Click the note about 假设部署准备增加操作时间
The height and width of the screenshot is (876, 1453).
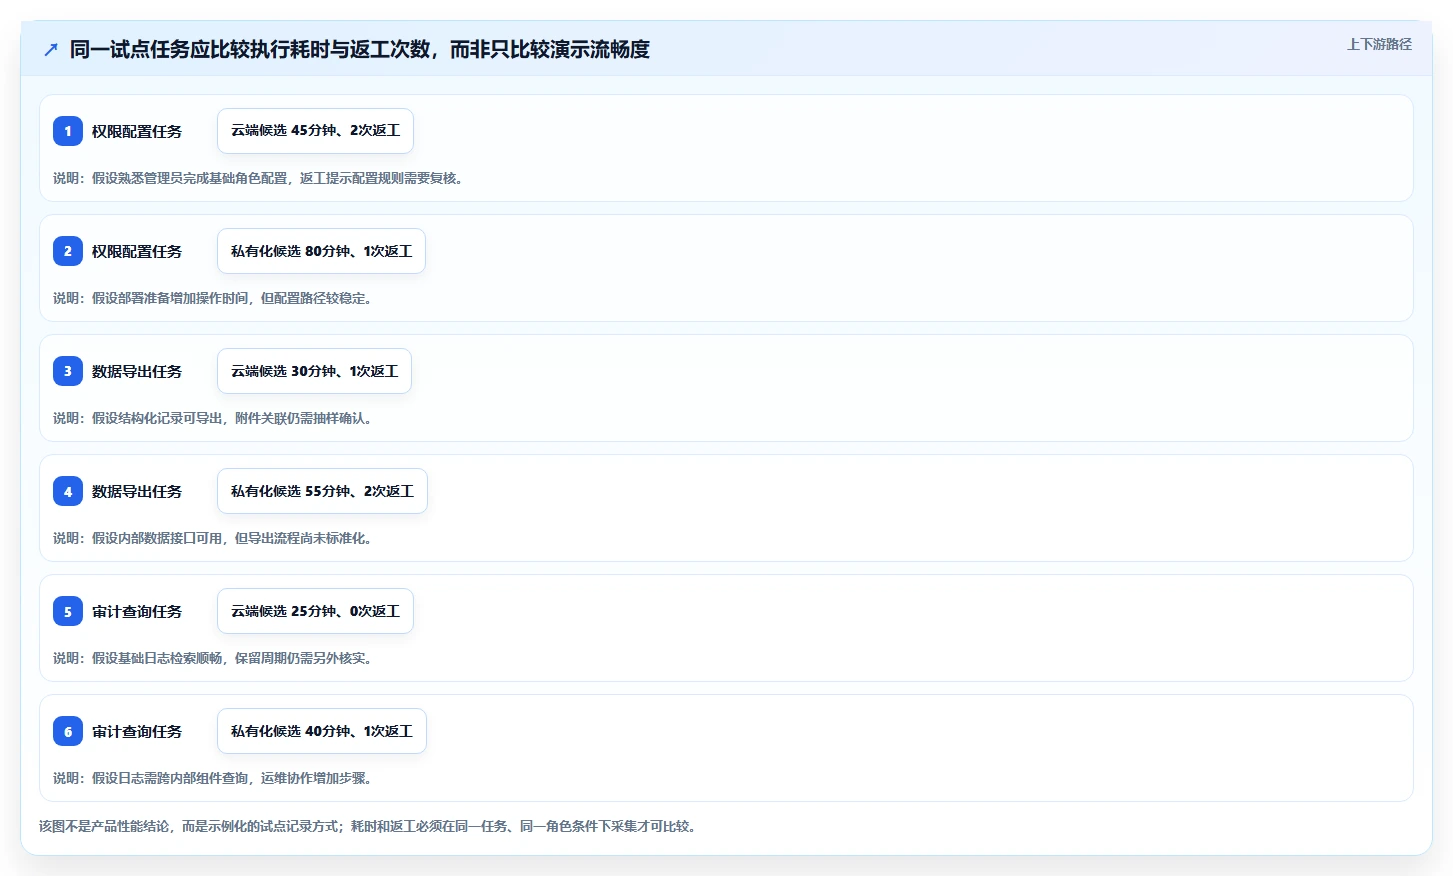click(x=215, y=298)
